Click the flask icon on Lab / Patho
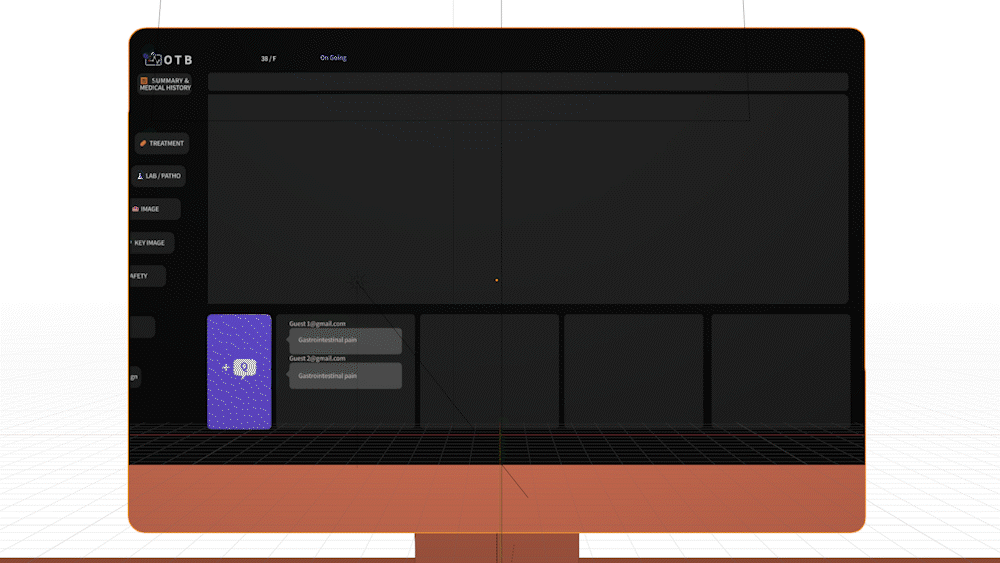 pyautogui.click(x=140, y=176)
